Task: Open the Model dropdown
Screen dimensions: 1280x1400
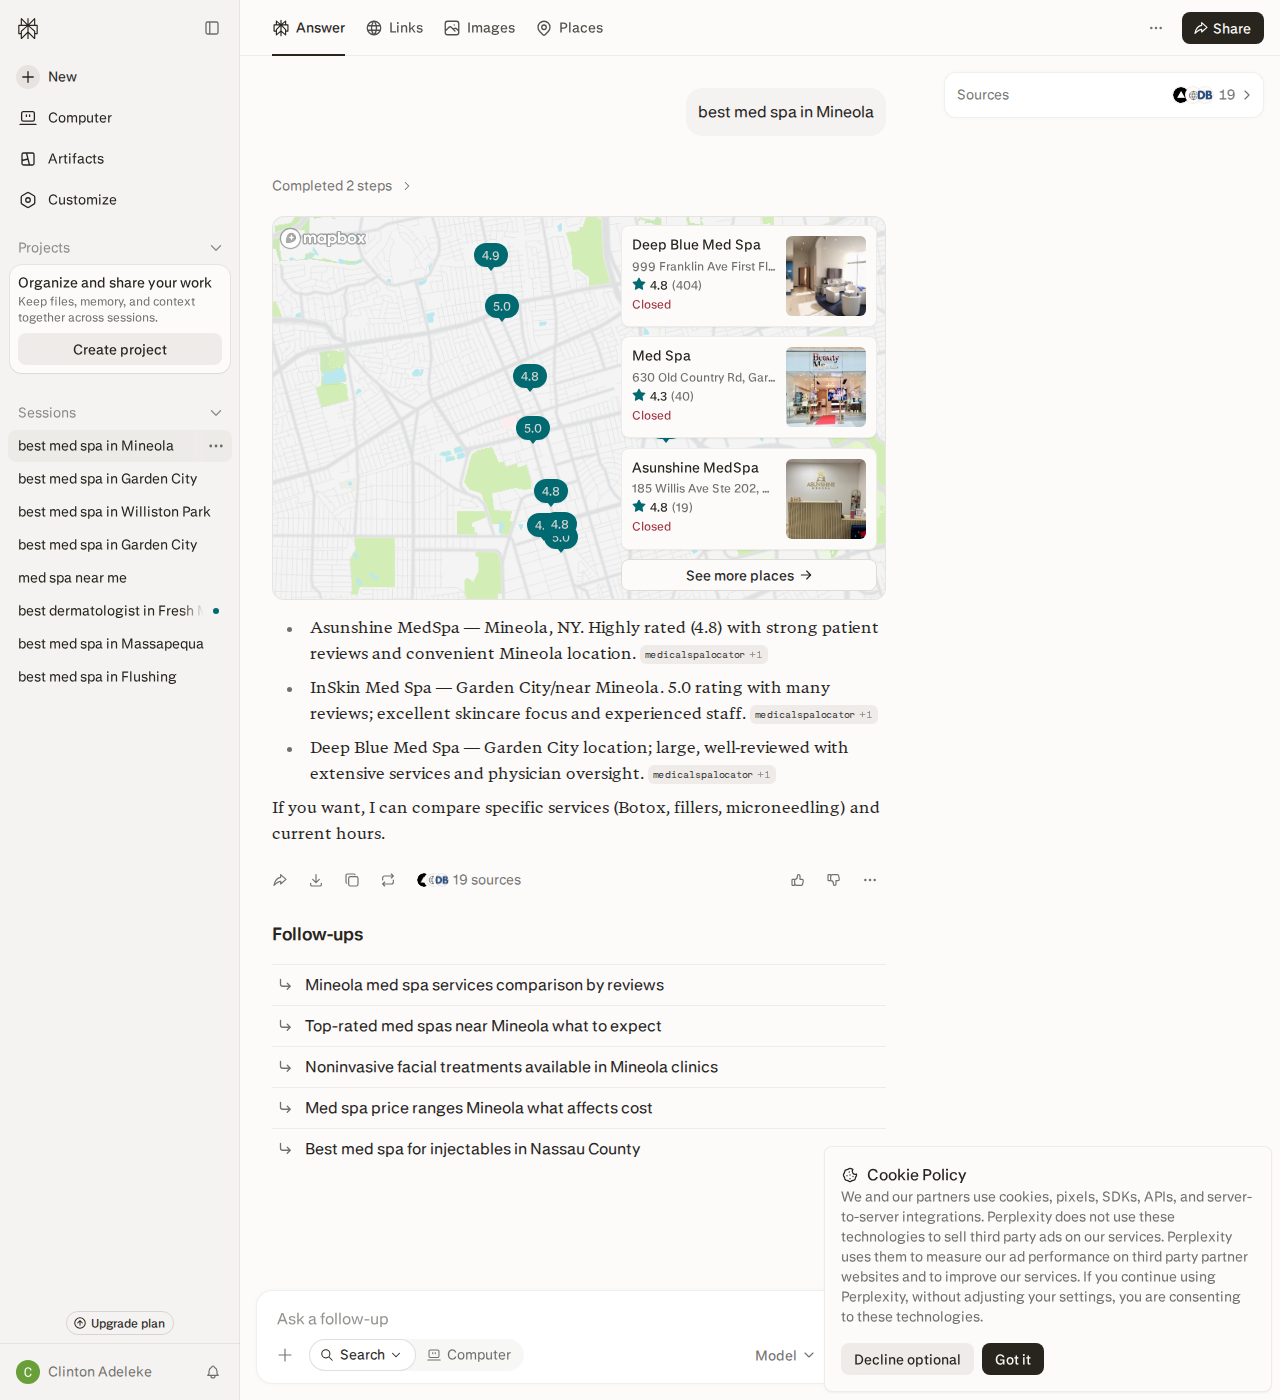Action: click(785, 1355)
